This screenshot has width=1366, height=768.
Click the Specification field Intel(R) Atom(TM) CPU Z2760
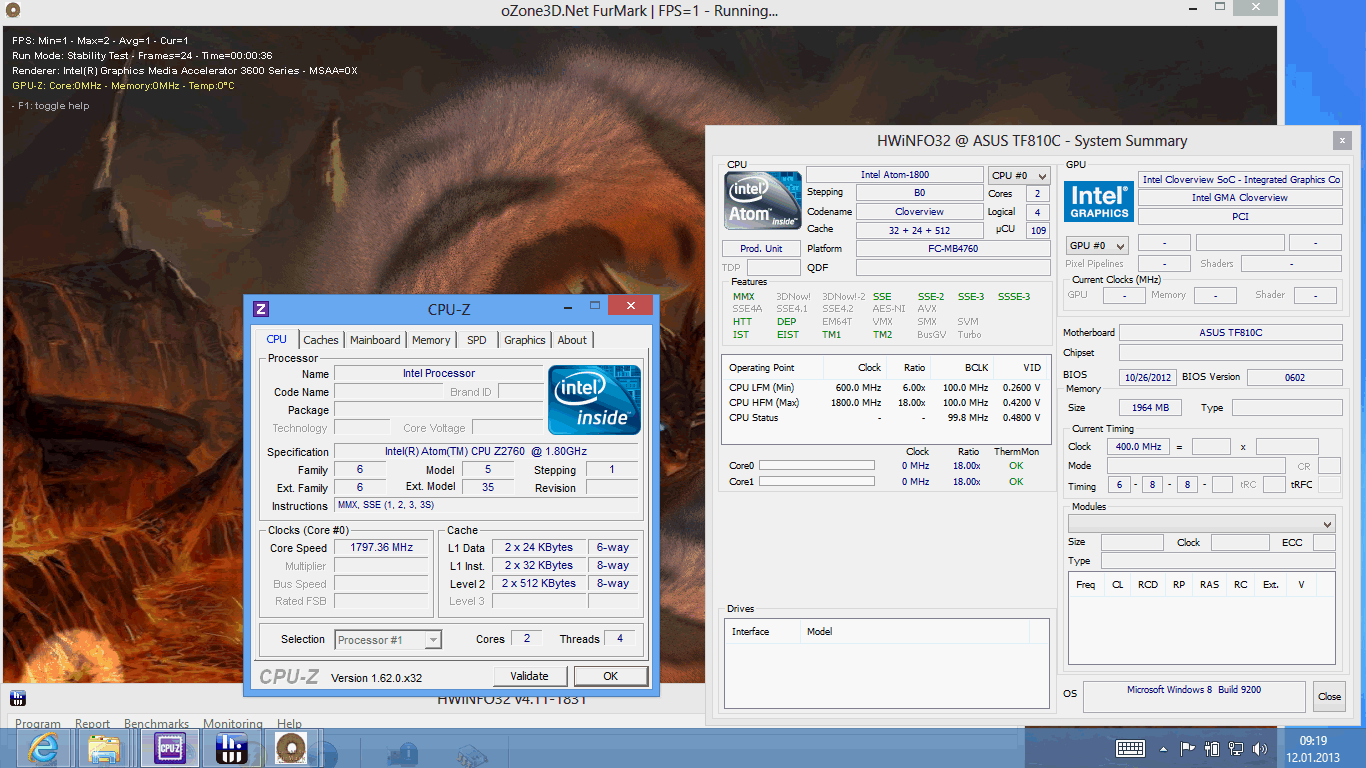coord(485,451)
